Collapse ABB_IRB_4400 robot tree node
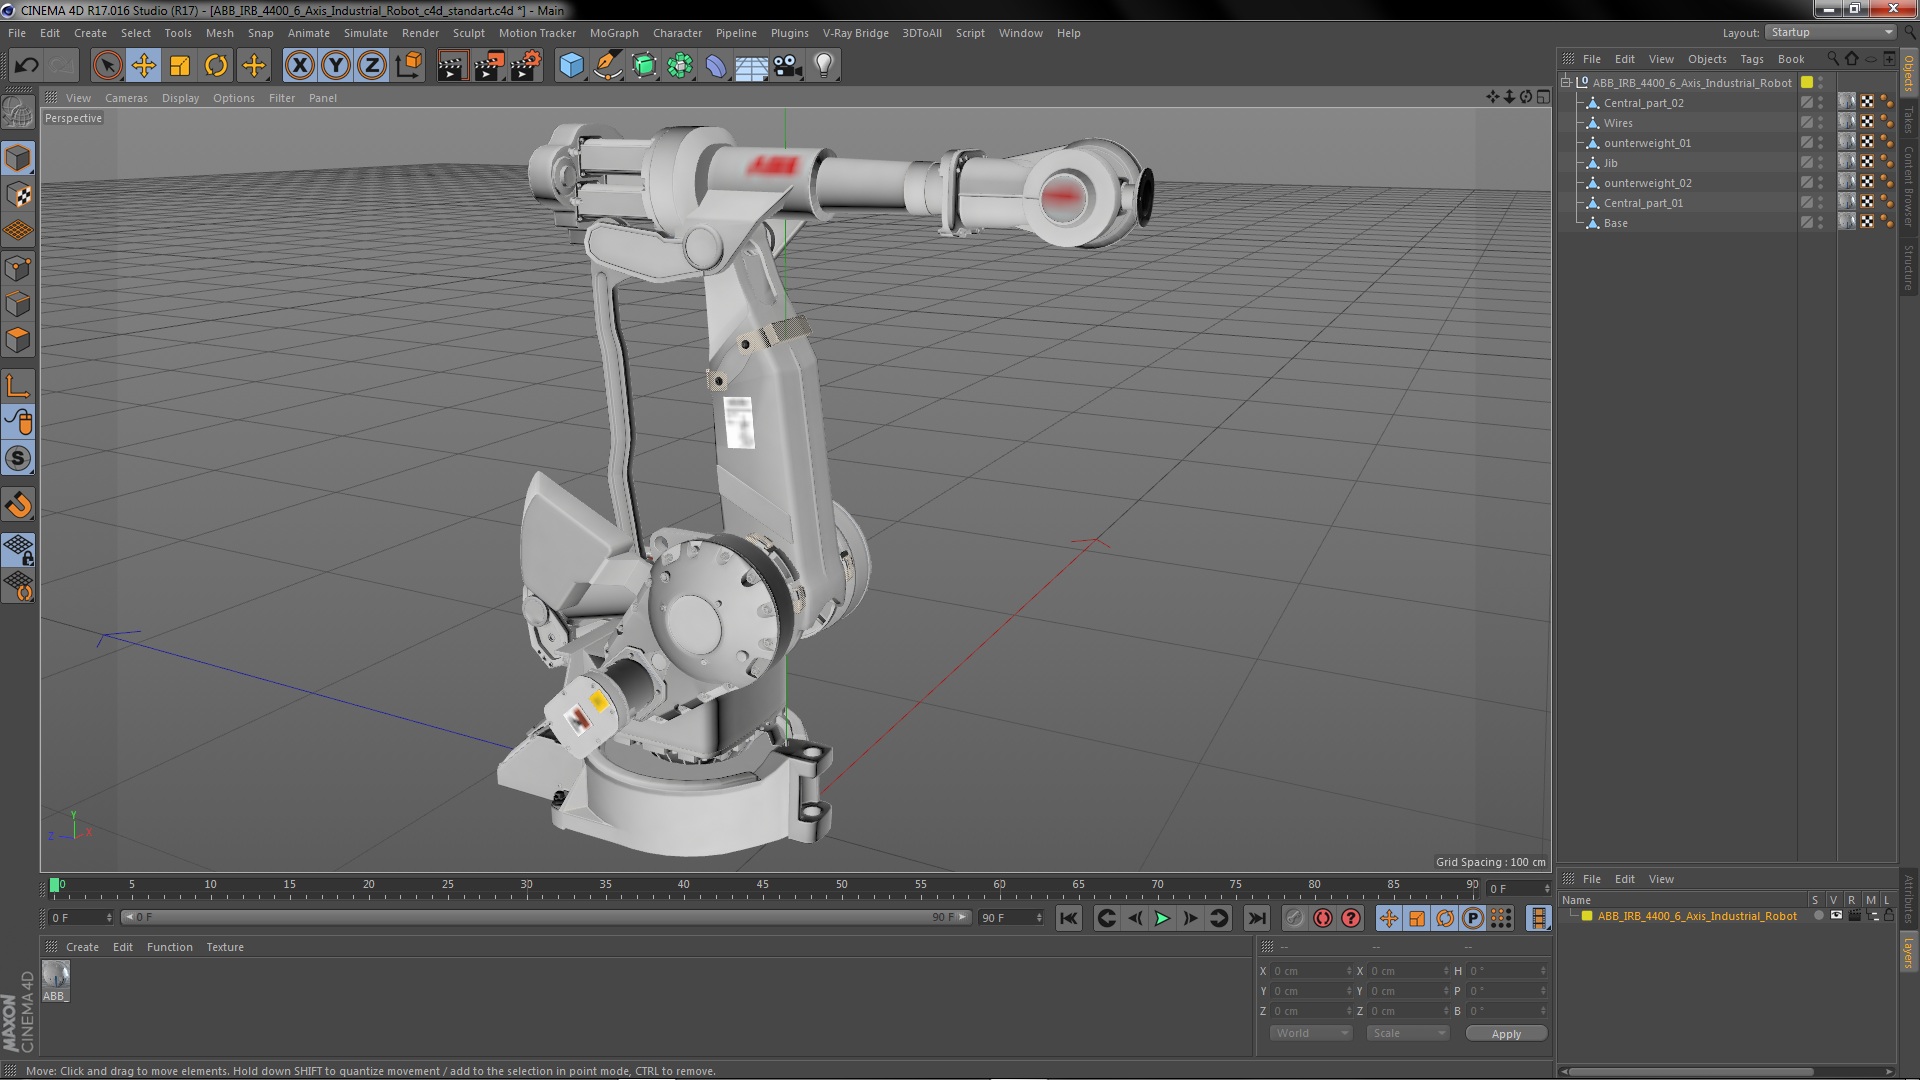The width and height of the screenshot is (1920, 1080). pos(1566,83)
